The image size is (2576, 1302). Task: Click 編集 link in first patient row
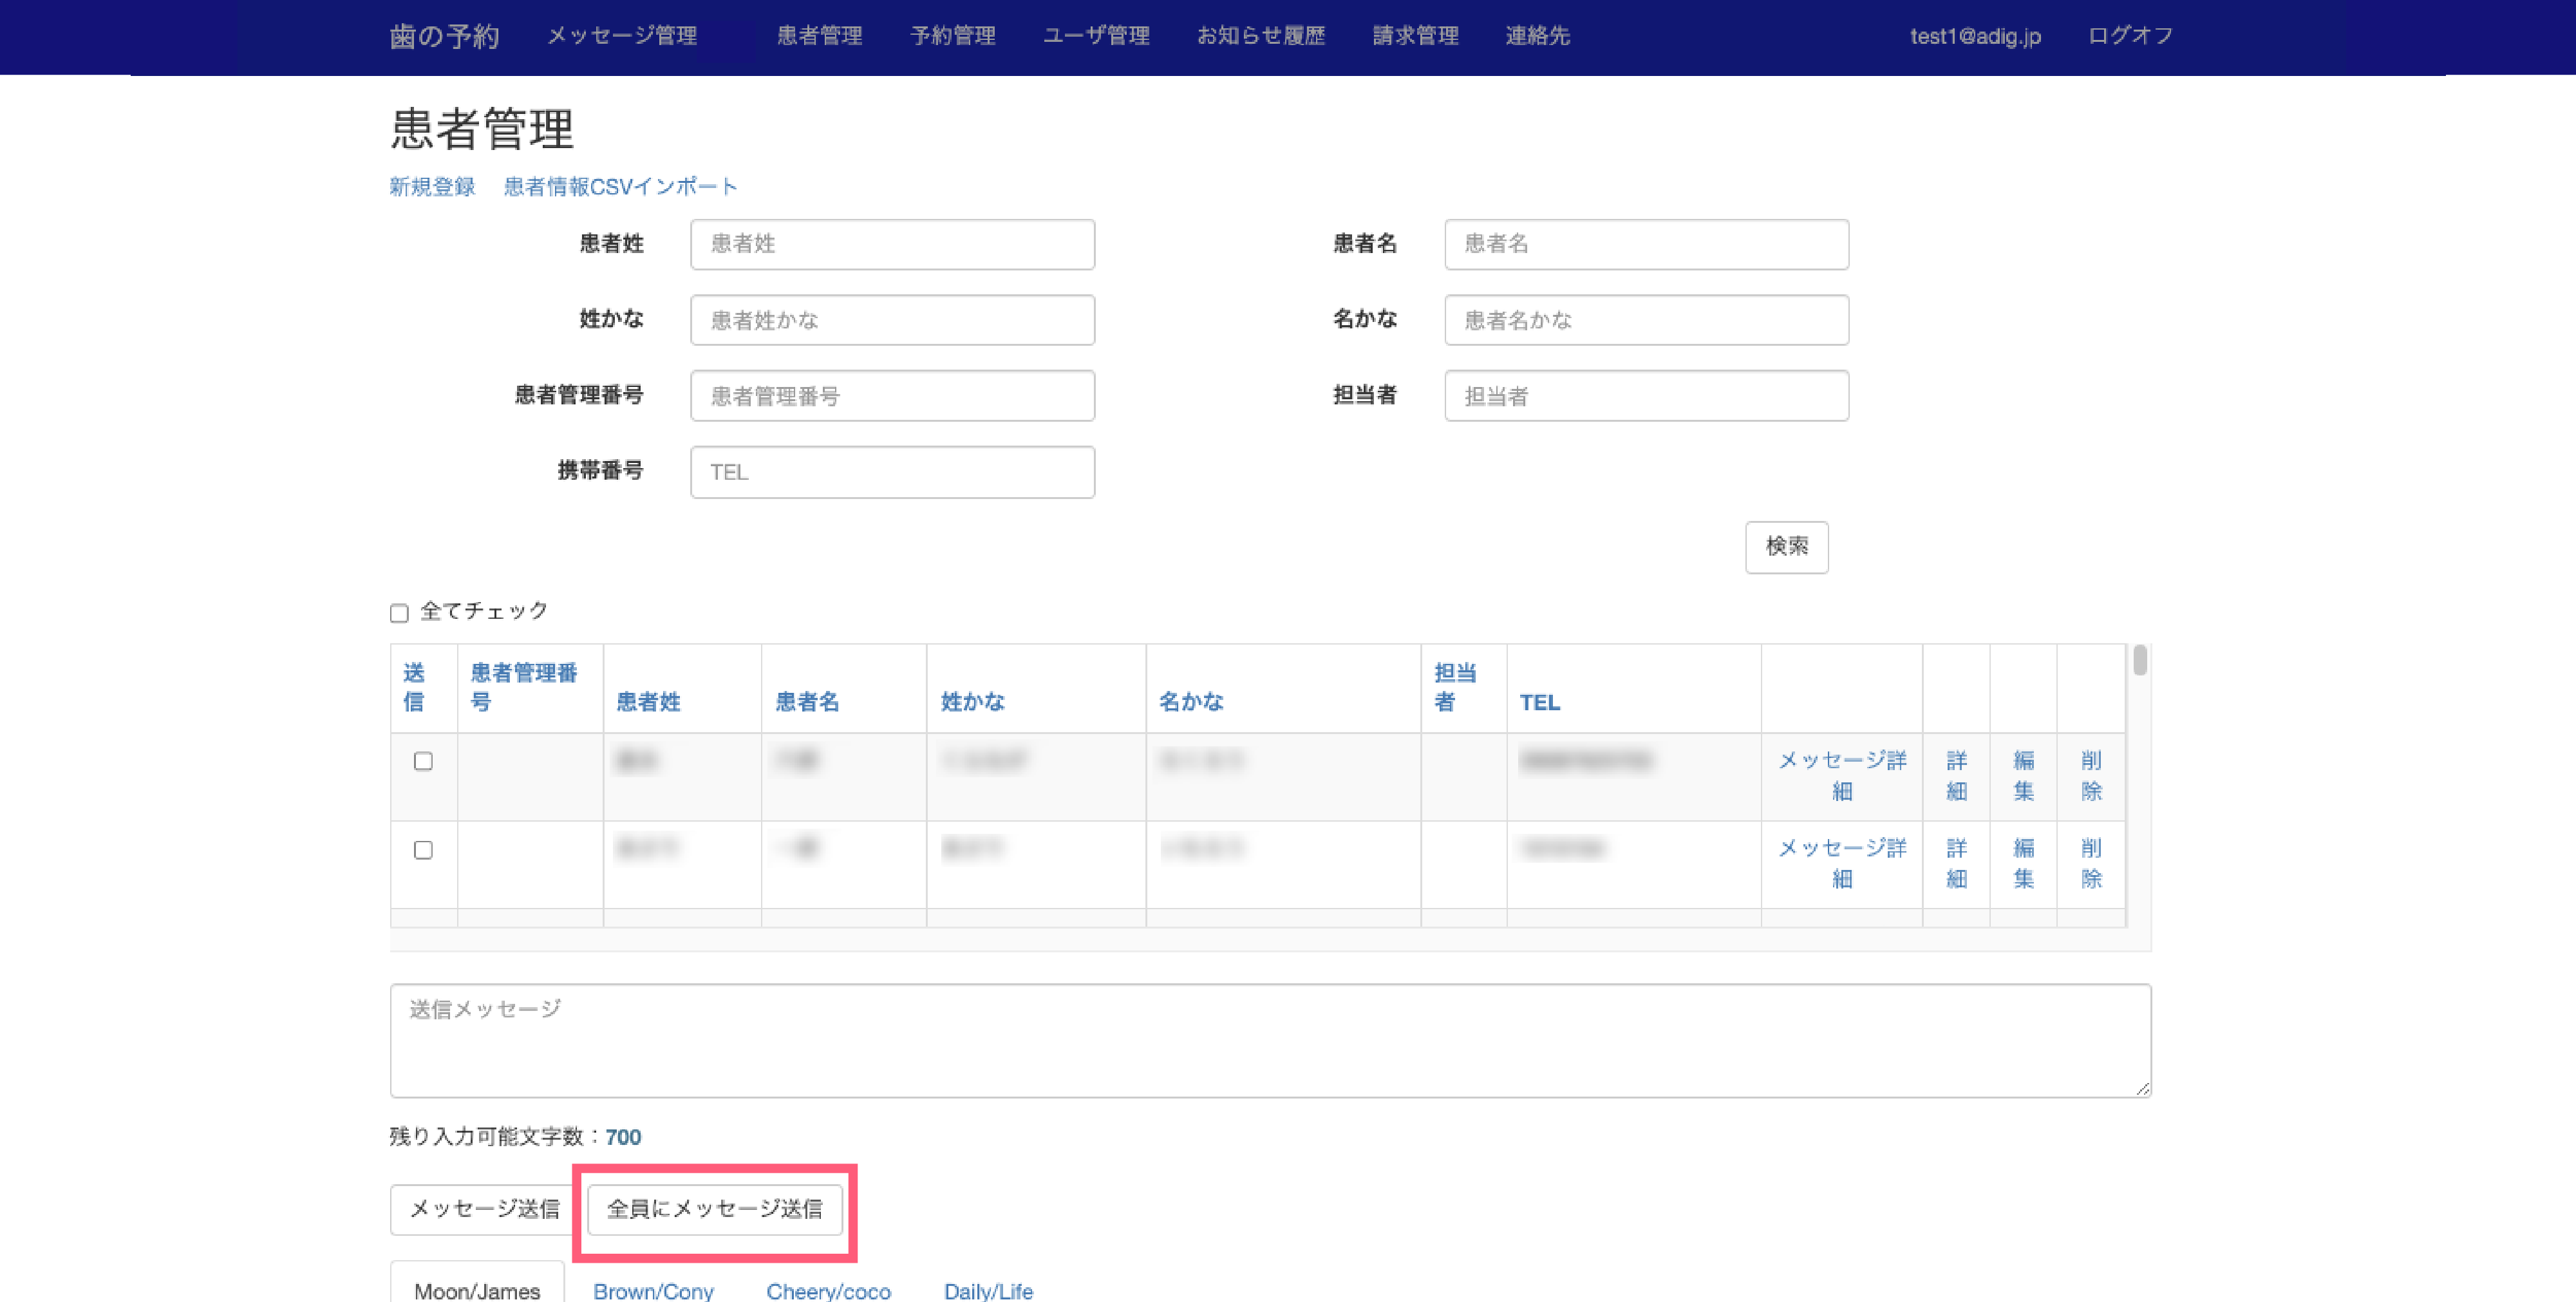[2023, 776]
